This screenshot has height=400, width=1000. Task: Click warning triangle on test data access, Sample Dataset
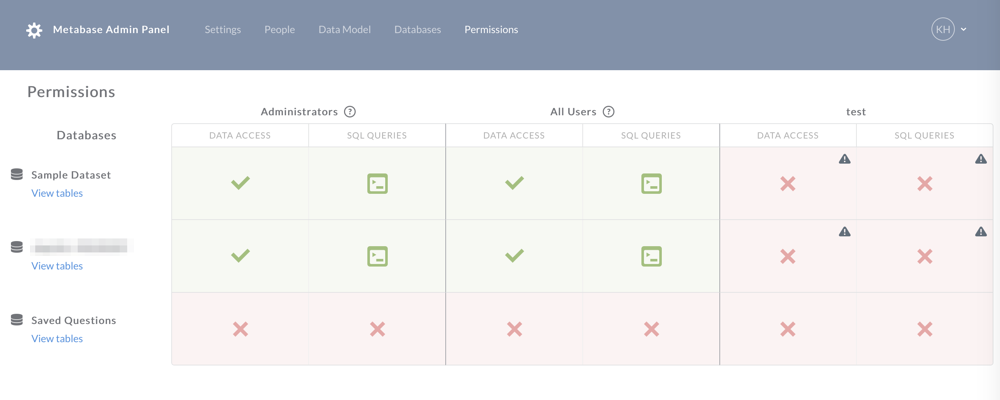(844, 159)
